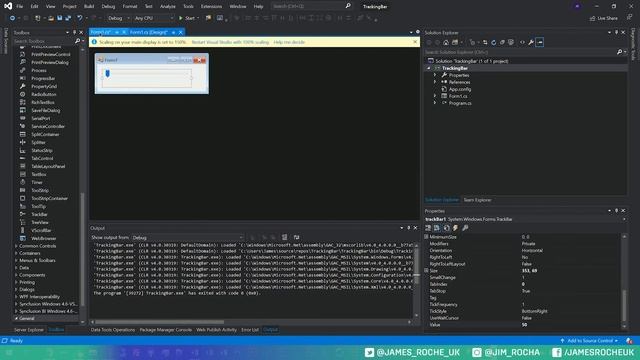Click the Properties page icon
This screenshot has height=360, width=640.
click(x=446, y=228)
